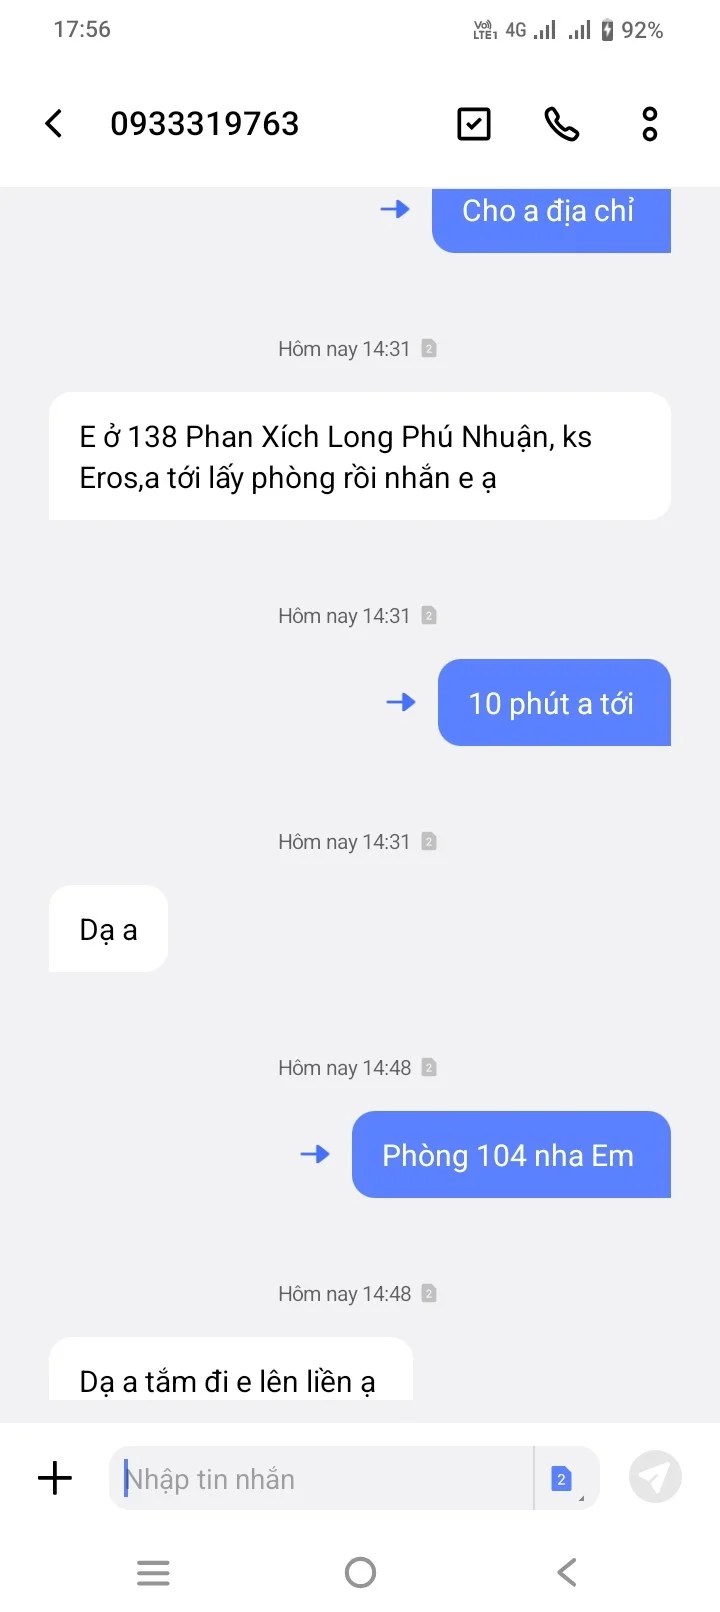Image resolution: width=720 pixels, height=1612 pixels.
Task: Call the contact with the phone icon
Action: (561, 124)
